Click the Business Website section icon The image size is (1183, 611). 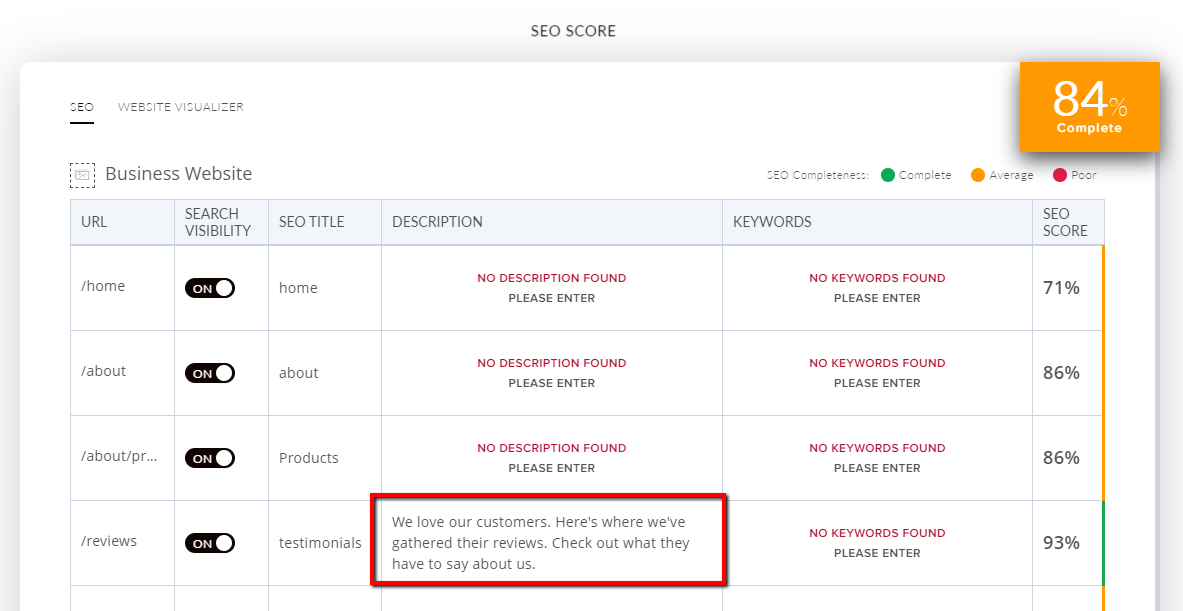pyautogui.click(x=82, y=175)
